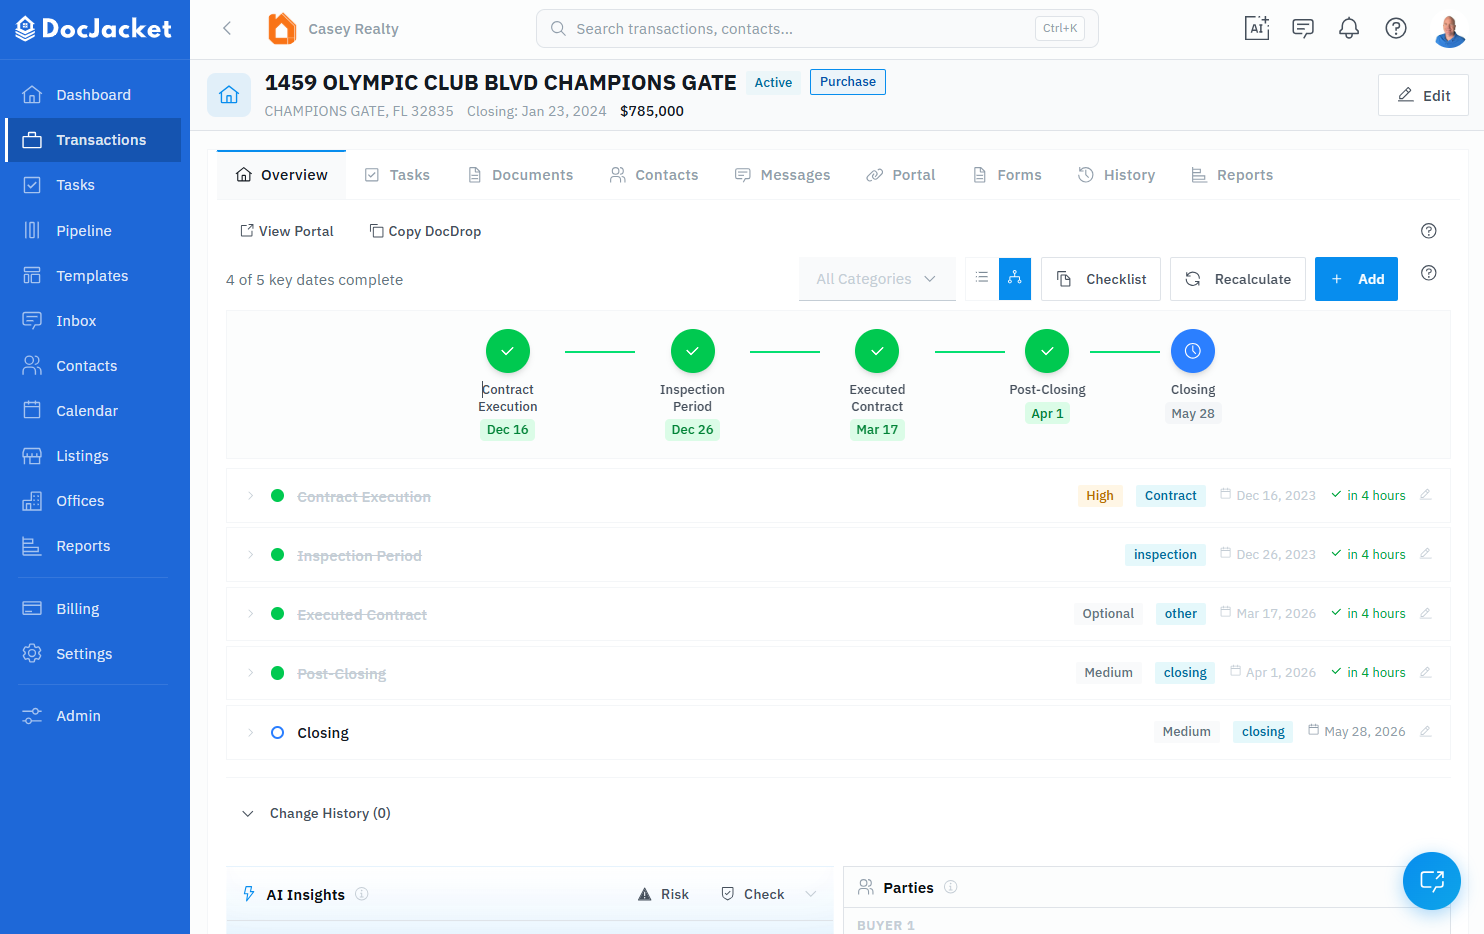The image size is (1484, 934).
Task: Click the messages chat icon in header
Action: pyautogui.click(x=1303, y=28)
